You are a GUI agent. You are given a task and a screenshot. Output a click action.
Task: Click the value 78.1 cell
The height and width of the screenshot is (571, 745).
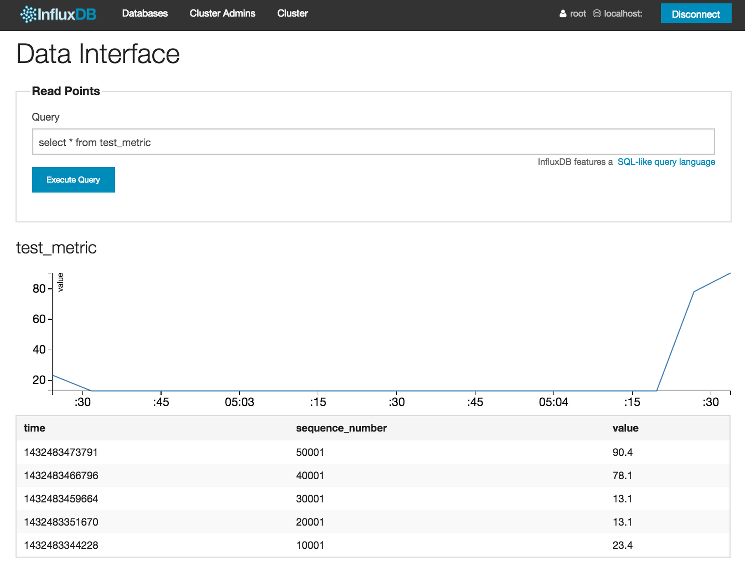(x=622, y=476)
